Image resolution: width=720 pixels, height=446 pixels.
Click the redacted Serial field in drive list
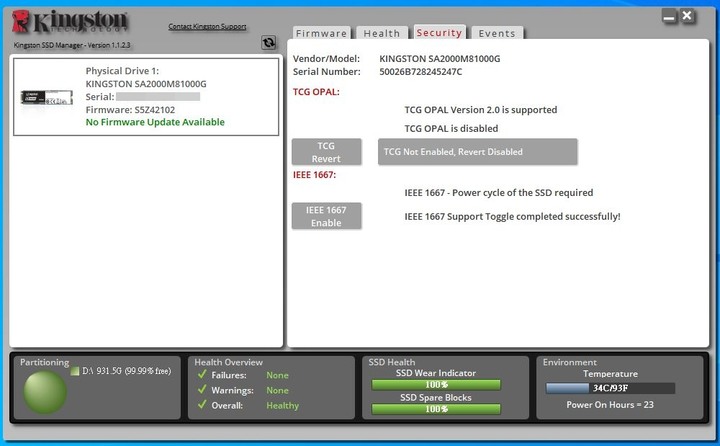(x=158, y=96)
